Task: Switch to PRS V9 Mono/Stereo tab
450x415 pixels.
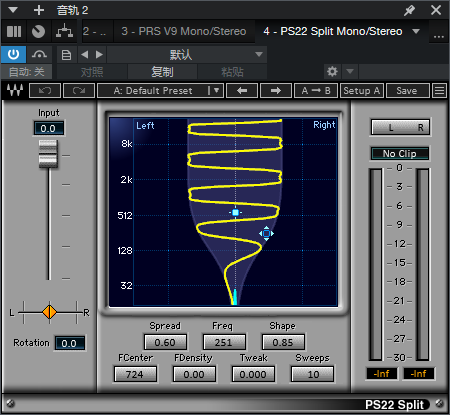Action: (184, 31)
